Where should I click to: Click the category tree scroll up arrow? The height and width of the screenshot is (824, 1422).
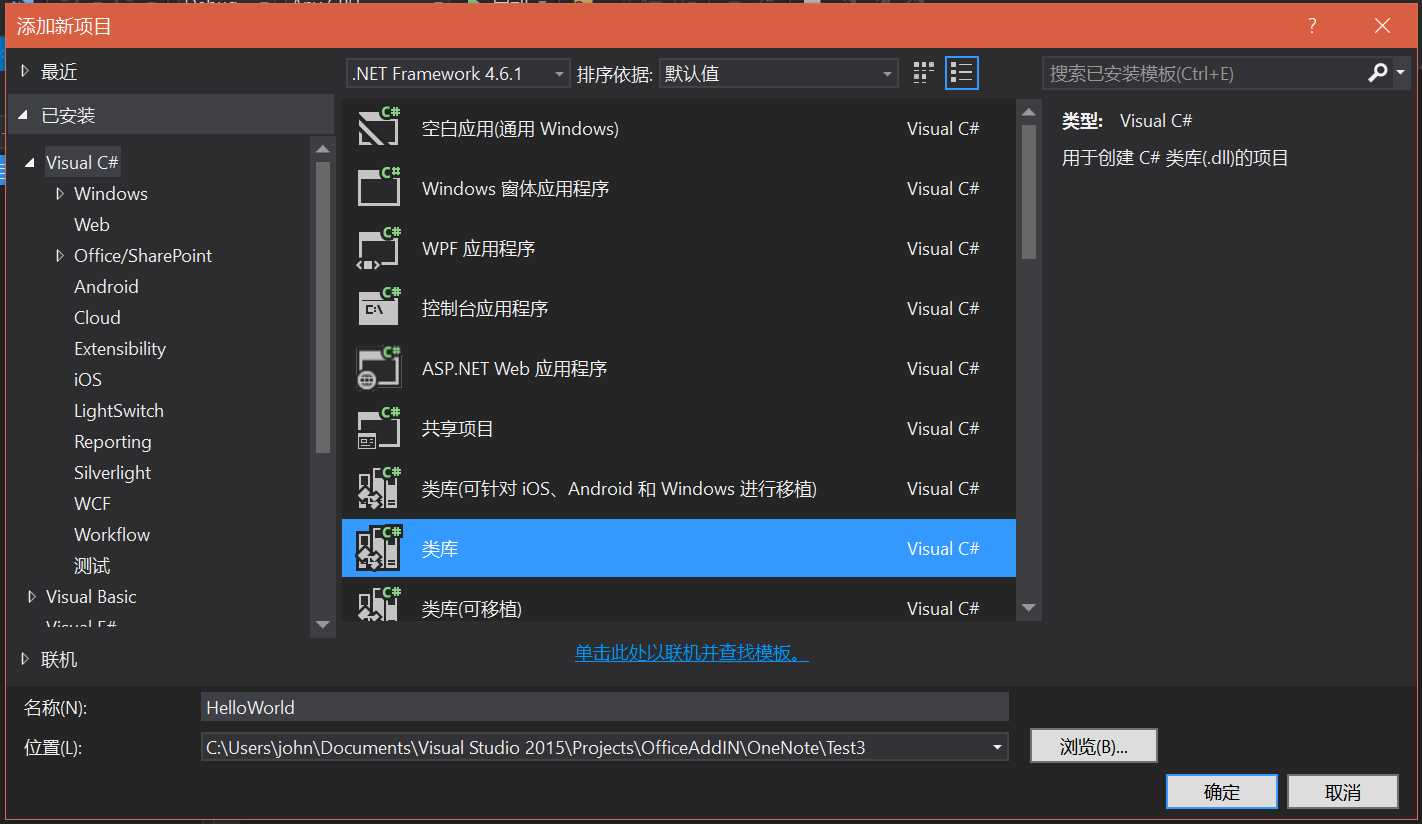click(323, 150)
